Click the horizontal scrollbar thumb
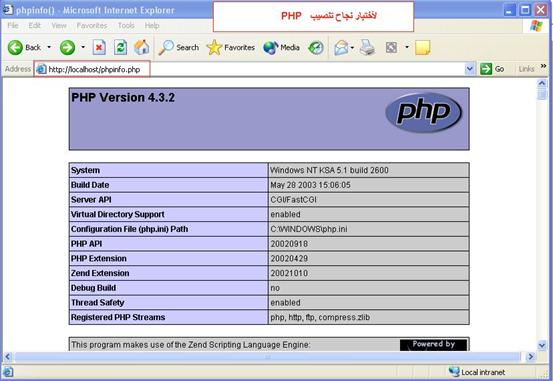The height and width of the screenshot is (381, 553). pos(267,357)
